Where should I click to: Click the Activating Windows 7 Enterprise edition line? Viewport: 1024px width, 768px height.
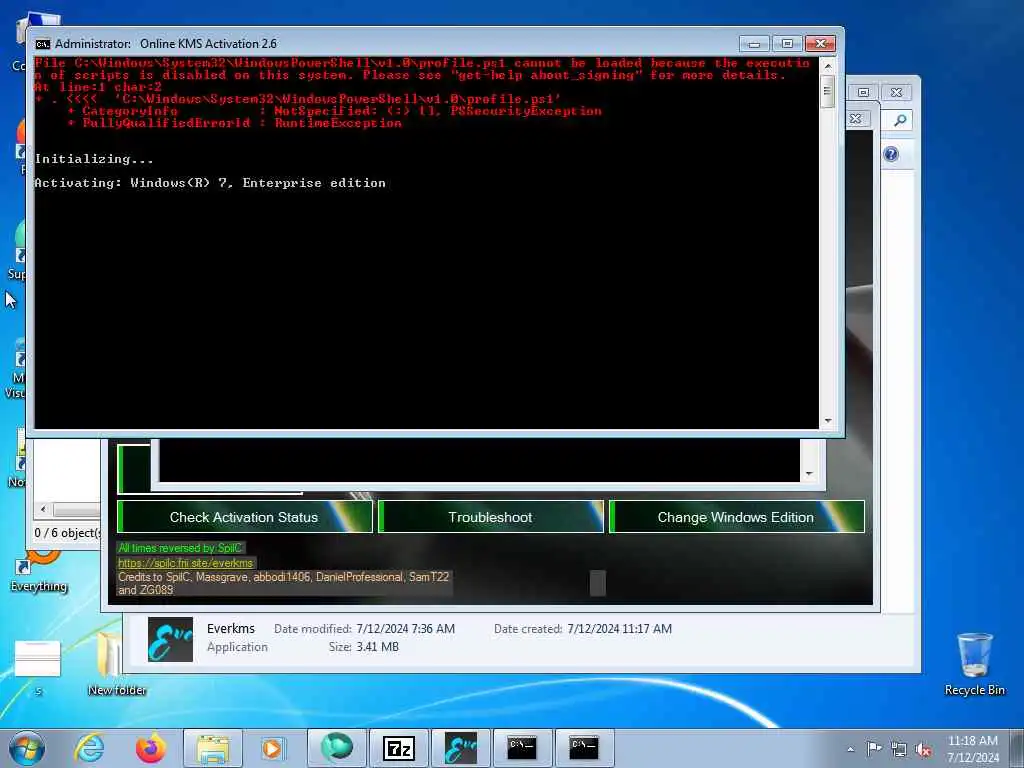[x=210, y=183]
